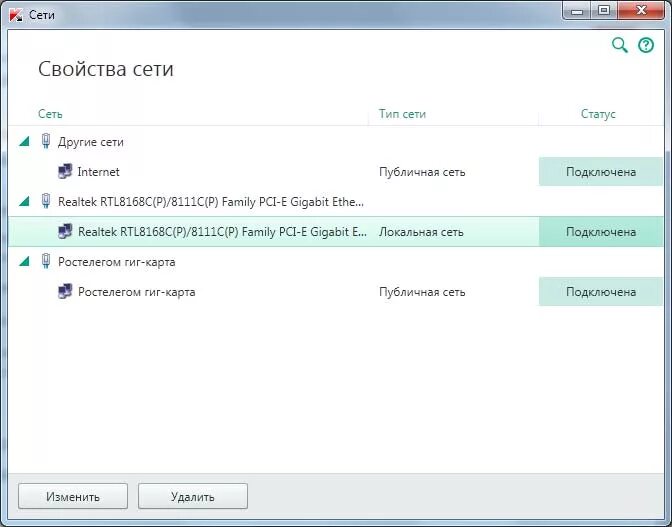Click network computers icon beside Internet
The image size is (672, 527).
(65, 171)
